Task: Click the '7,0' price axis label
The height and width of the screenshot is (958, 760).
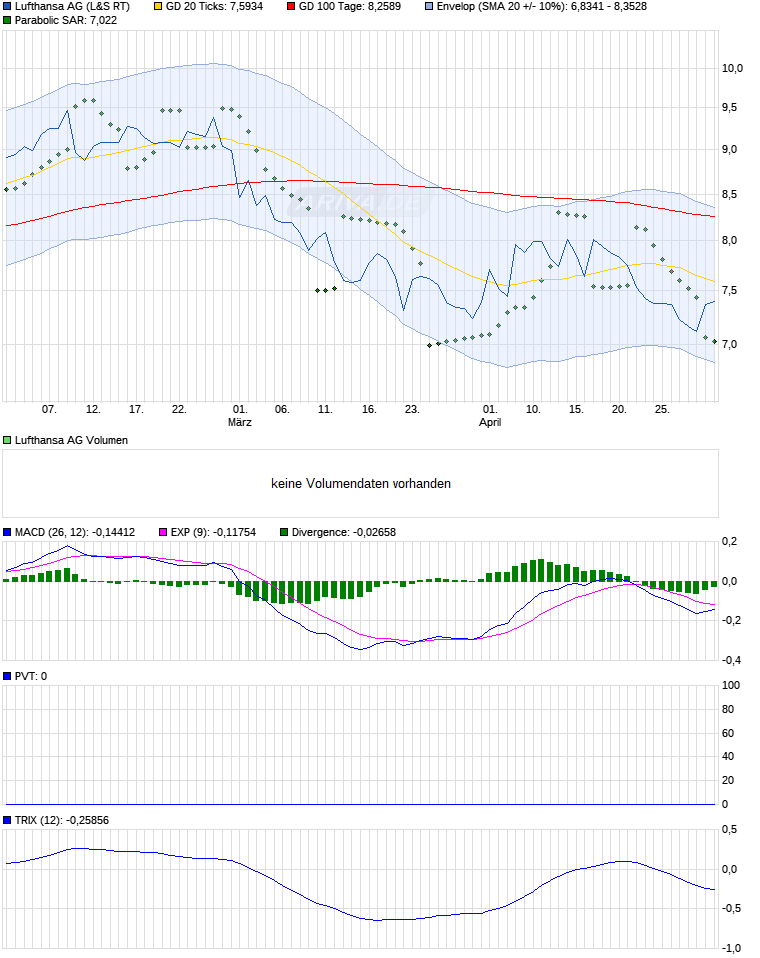Action: pos(729,345)
